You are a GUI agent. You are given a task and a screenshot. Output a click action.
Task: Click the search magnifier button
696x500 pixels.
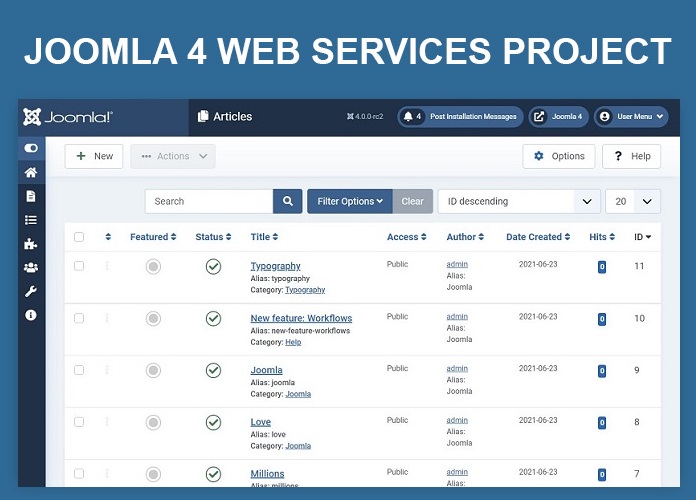pyautogui.click(x=288, y=201)
